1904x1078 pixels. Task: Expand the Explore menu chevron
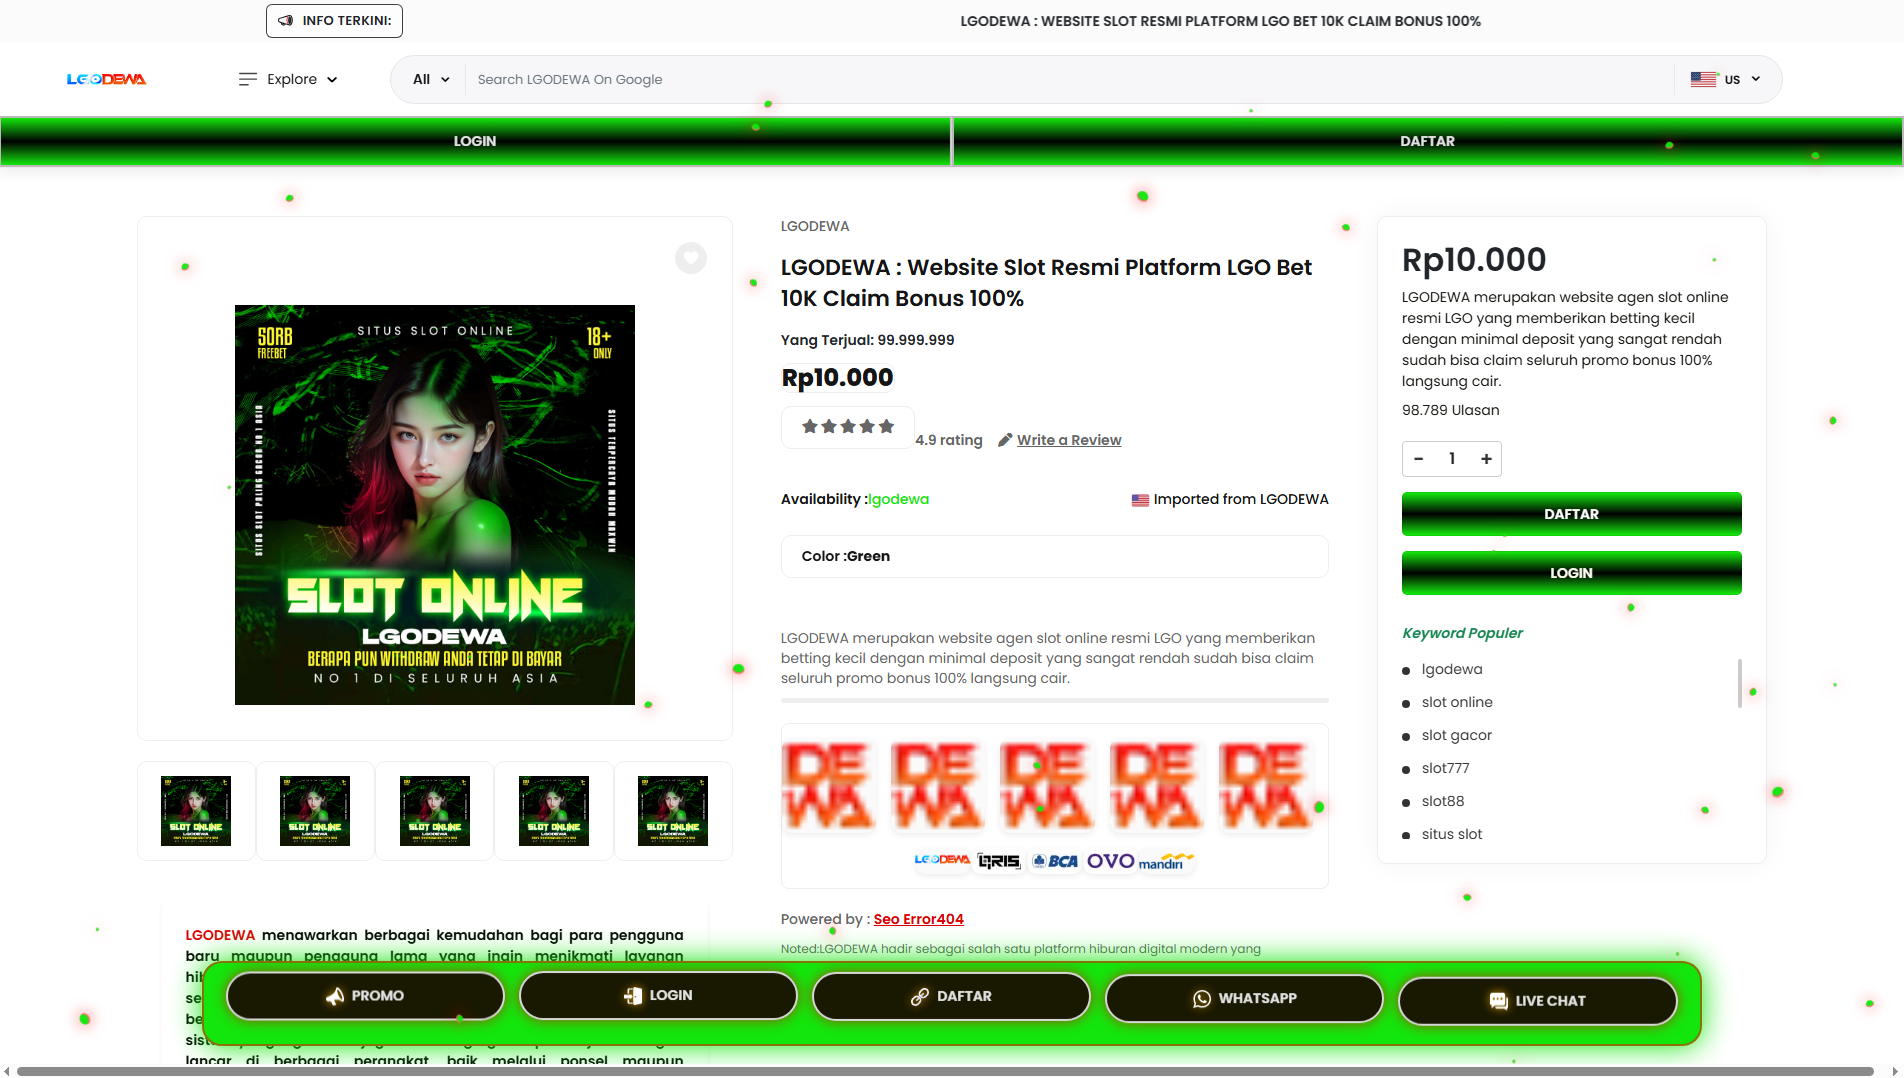(x=332, y=80)
